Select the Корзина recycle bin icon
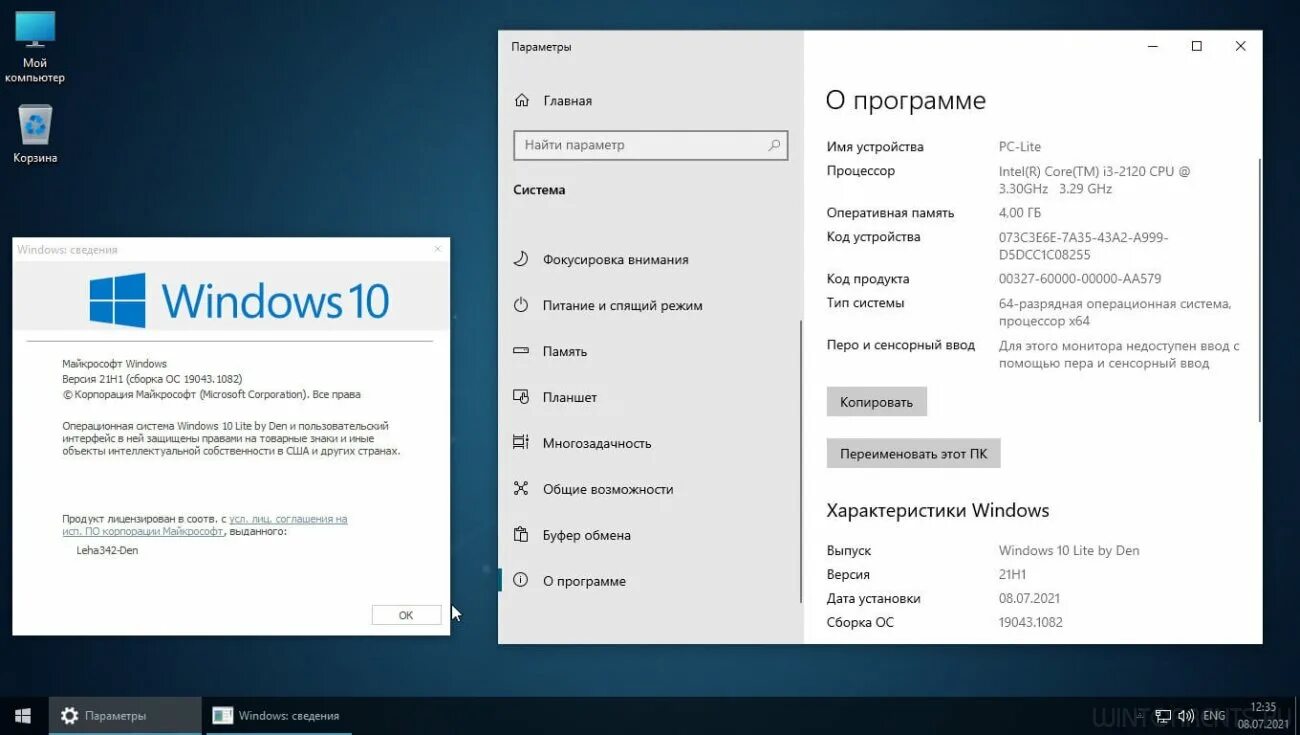The image size is (1300, 735). click(35, 134)
